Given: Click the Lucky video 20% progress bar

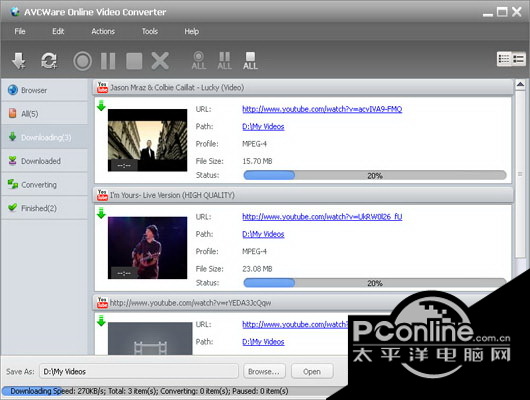Looking at the screenshot, I should click(x=375, y=175).
